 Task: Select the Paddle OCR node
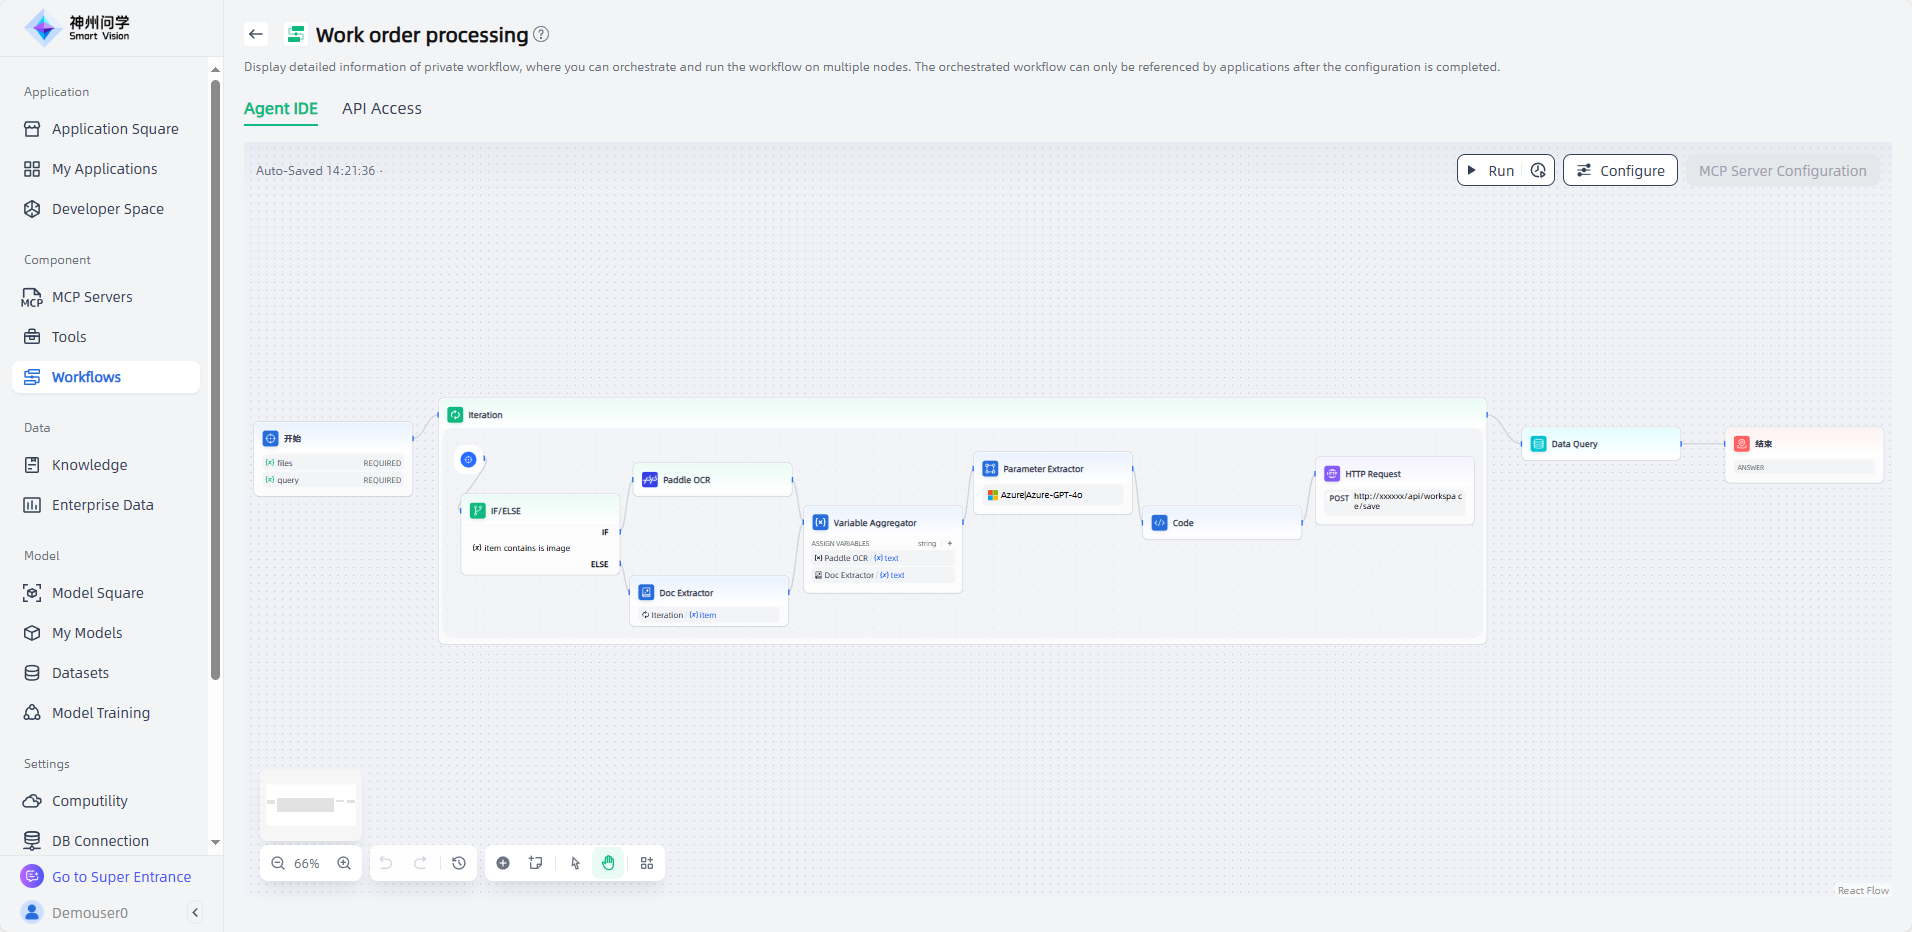point(712,480)
